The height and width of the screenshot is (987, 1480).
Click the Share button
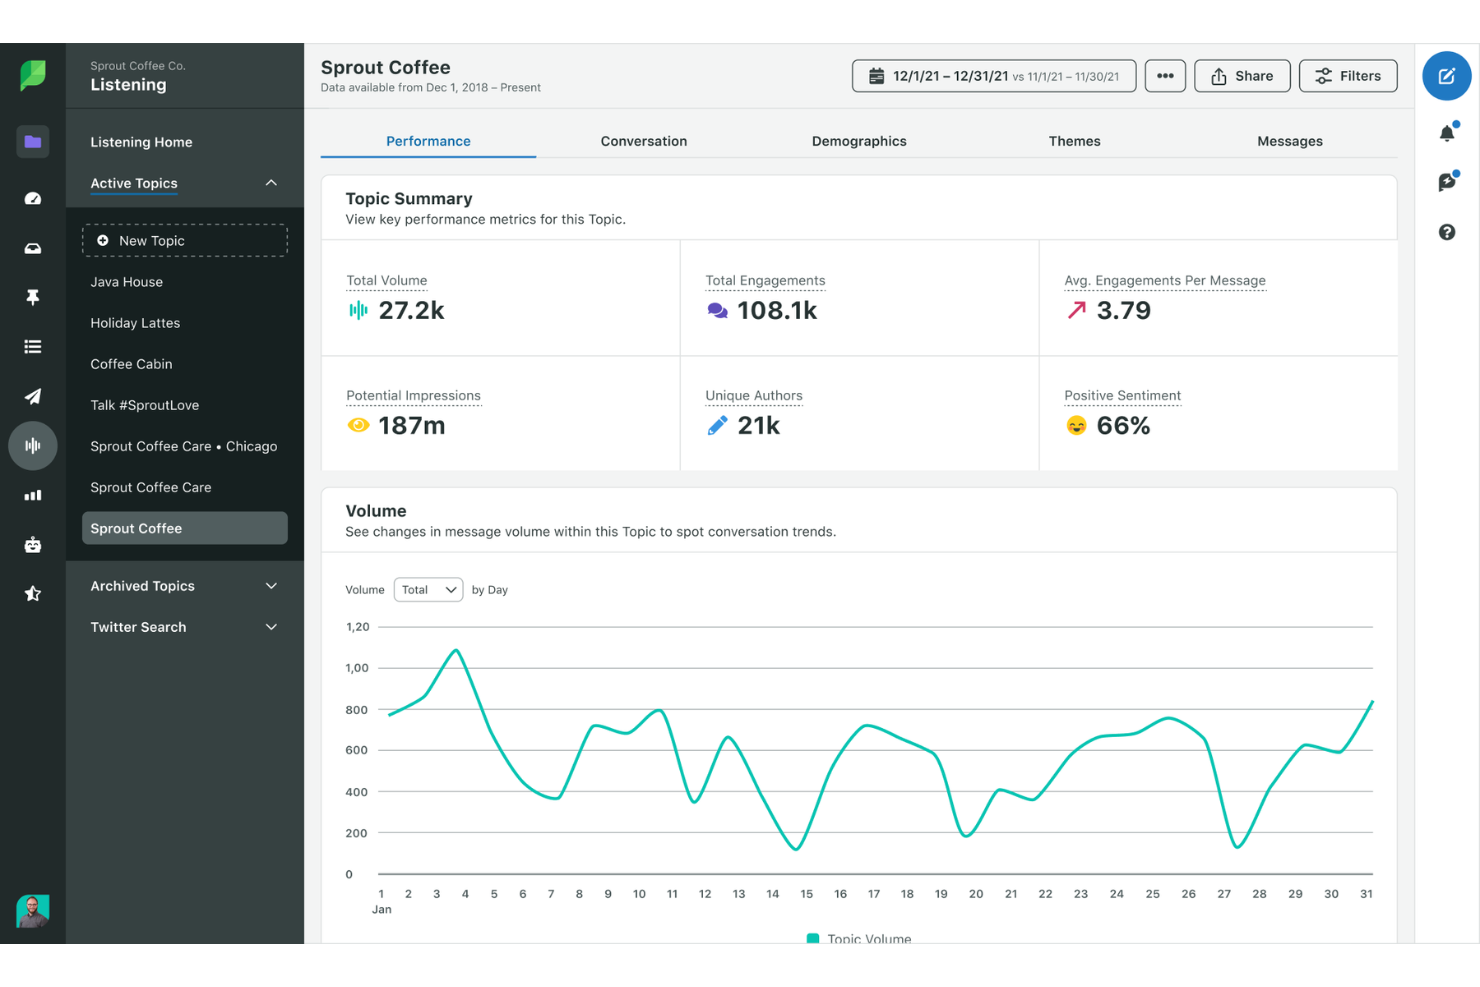click(x=1242, y=75)
